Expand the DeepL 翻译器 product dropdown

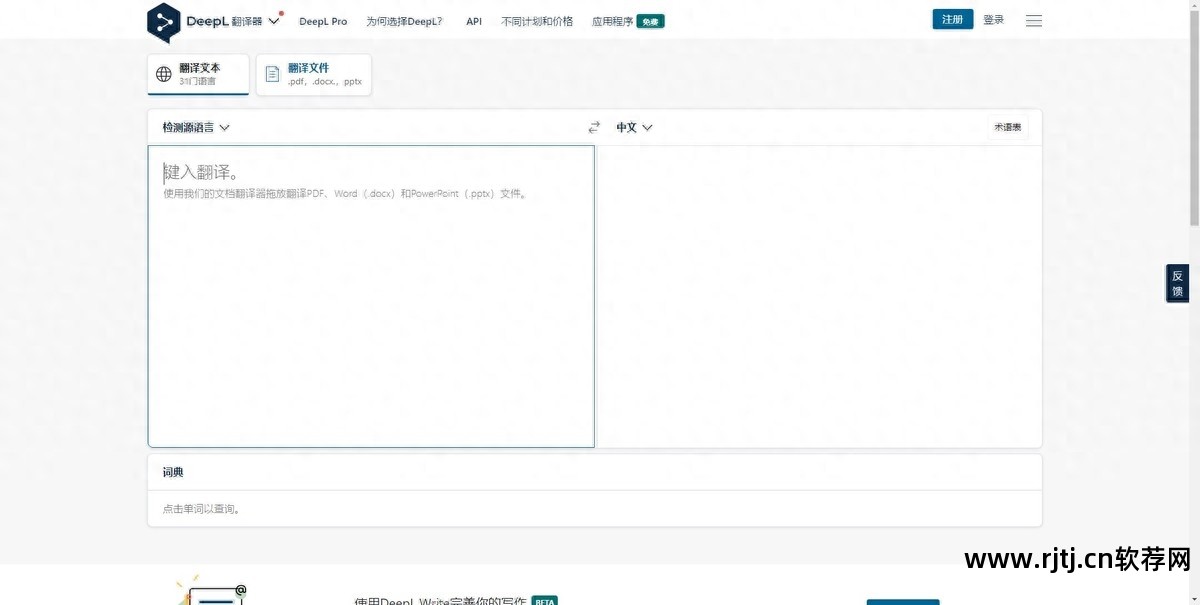click(x=274, y=21)
